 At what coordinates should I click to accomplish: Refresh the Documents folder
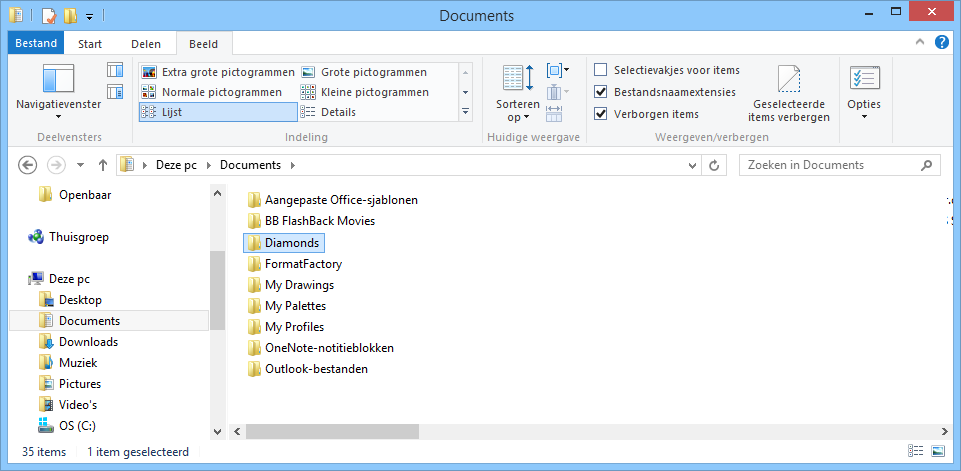[714, 166]
